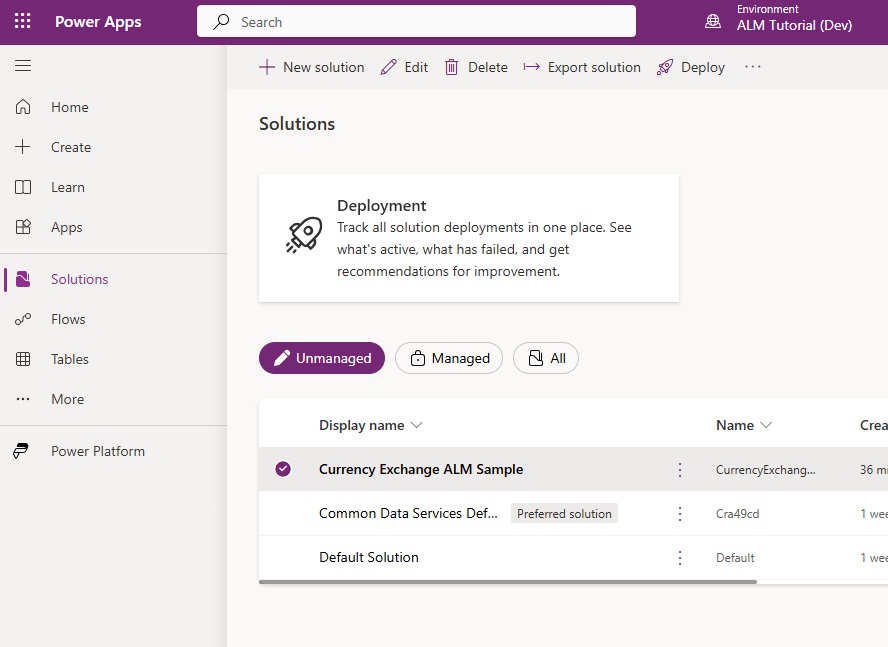
Task: Open the Currency Exchange ALM Sample solution
Action: tap(421, 469)
